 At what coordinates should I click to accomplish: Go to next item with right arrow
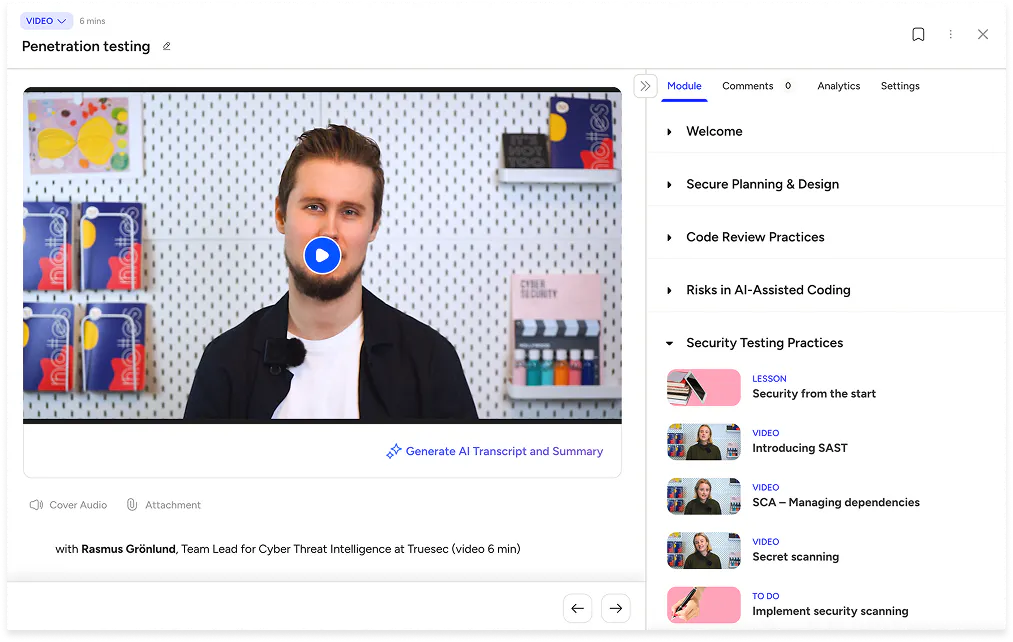click(x=616, y=608)
